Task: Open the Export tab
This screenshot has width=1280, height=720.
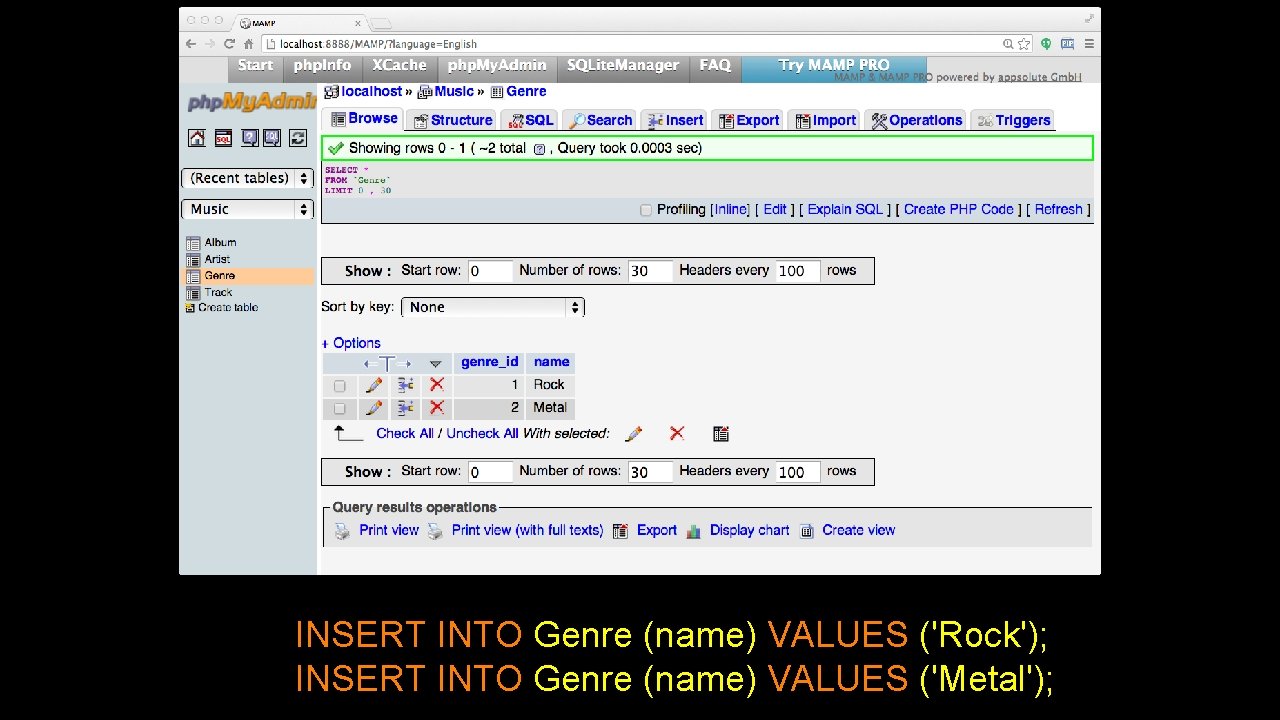Action: click(749, 120)
